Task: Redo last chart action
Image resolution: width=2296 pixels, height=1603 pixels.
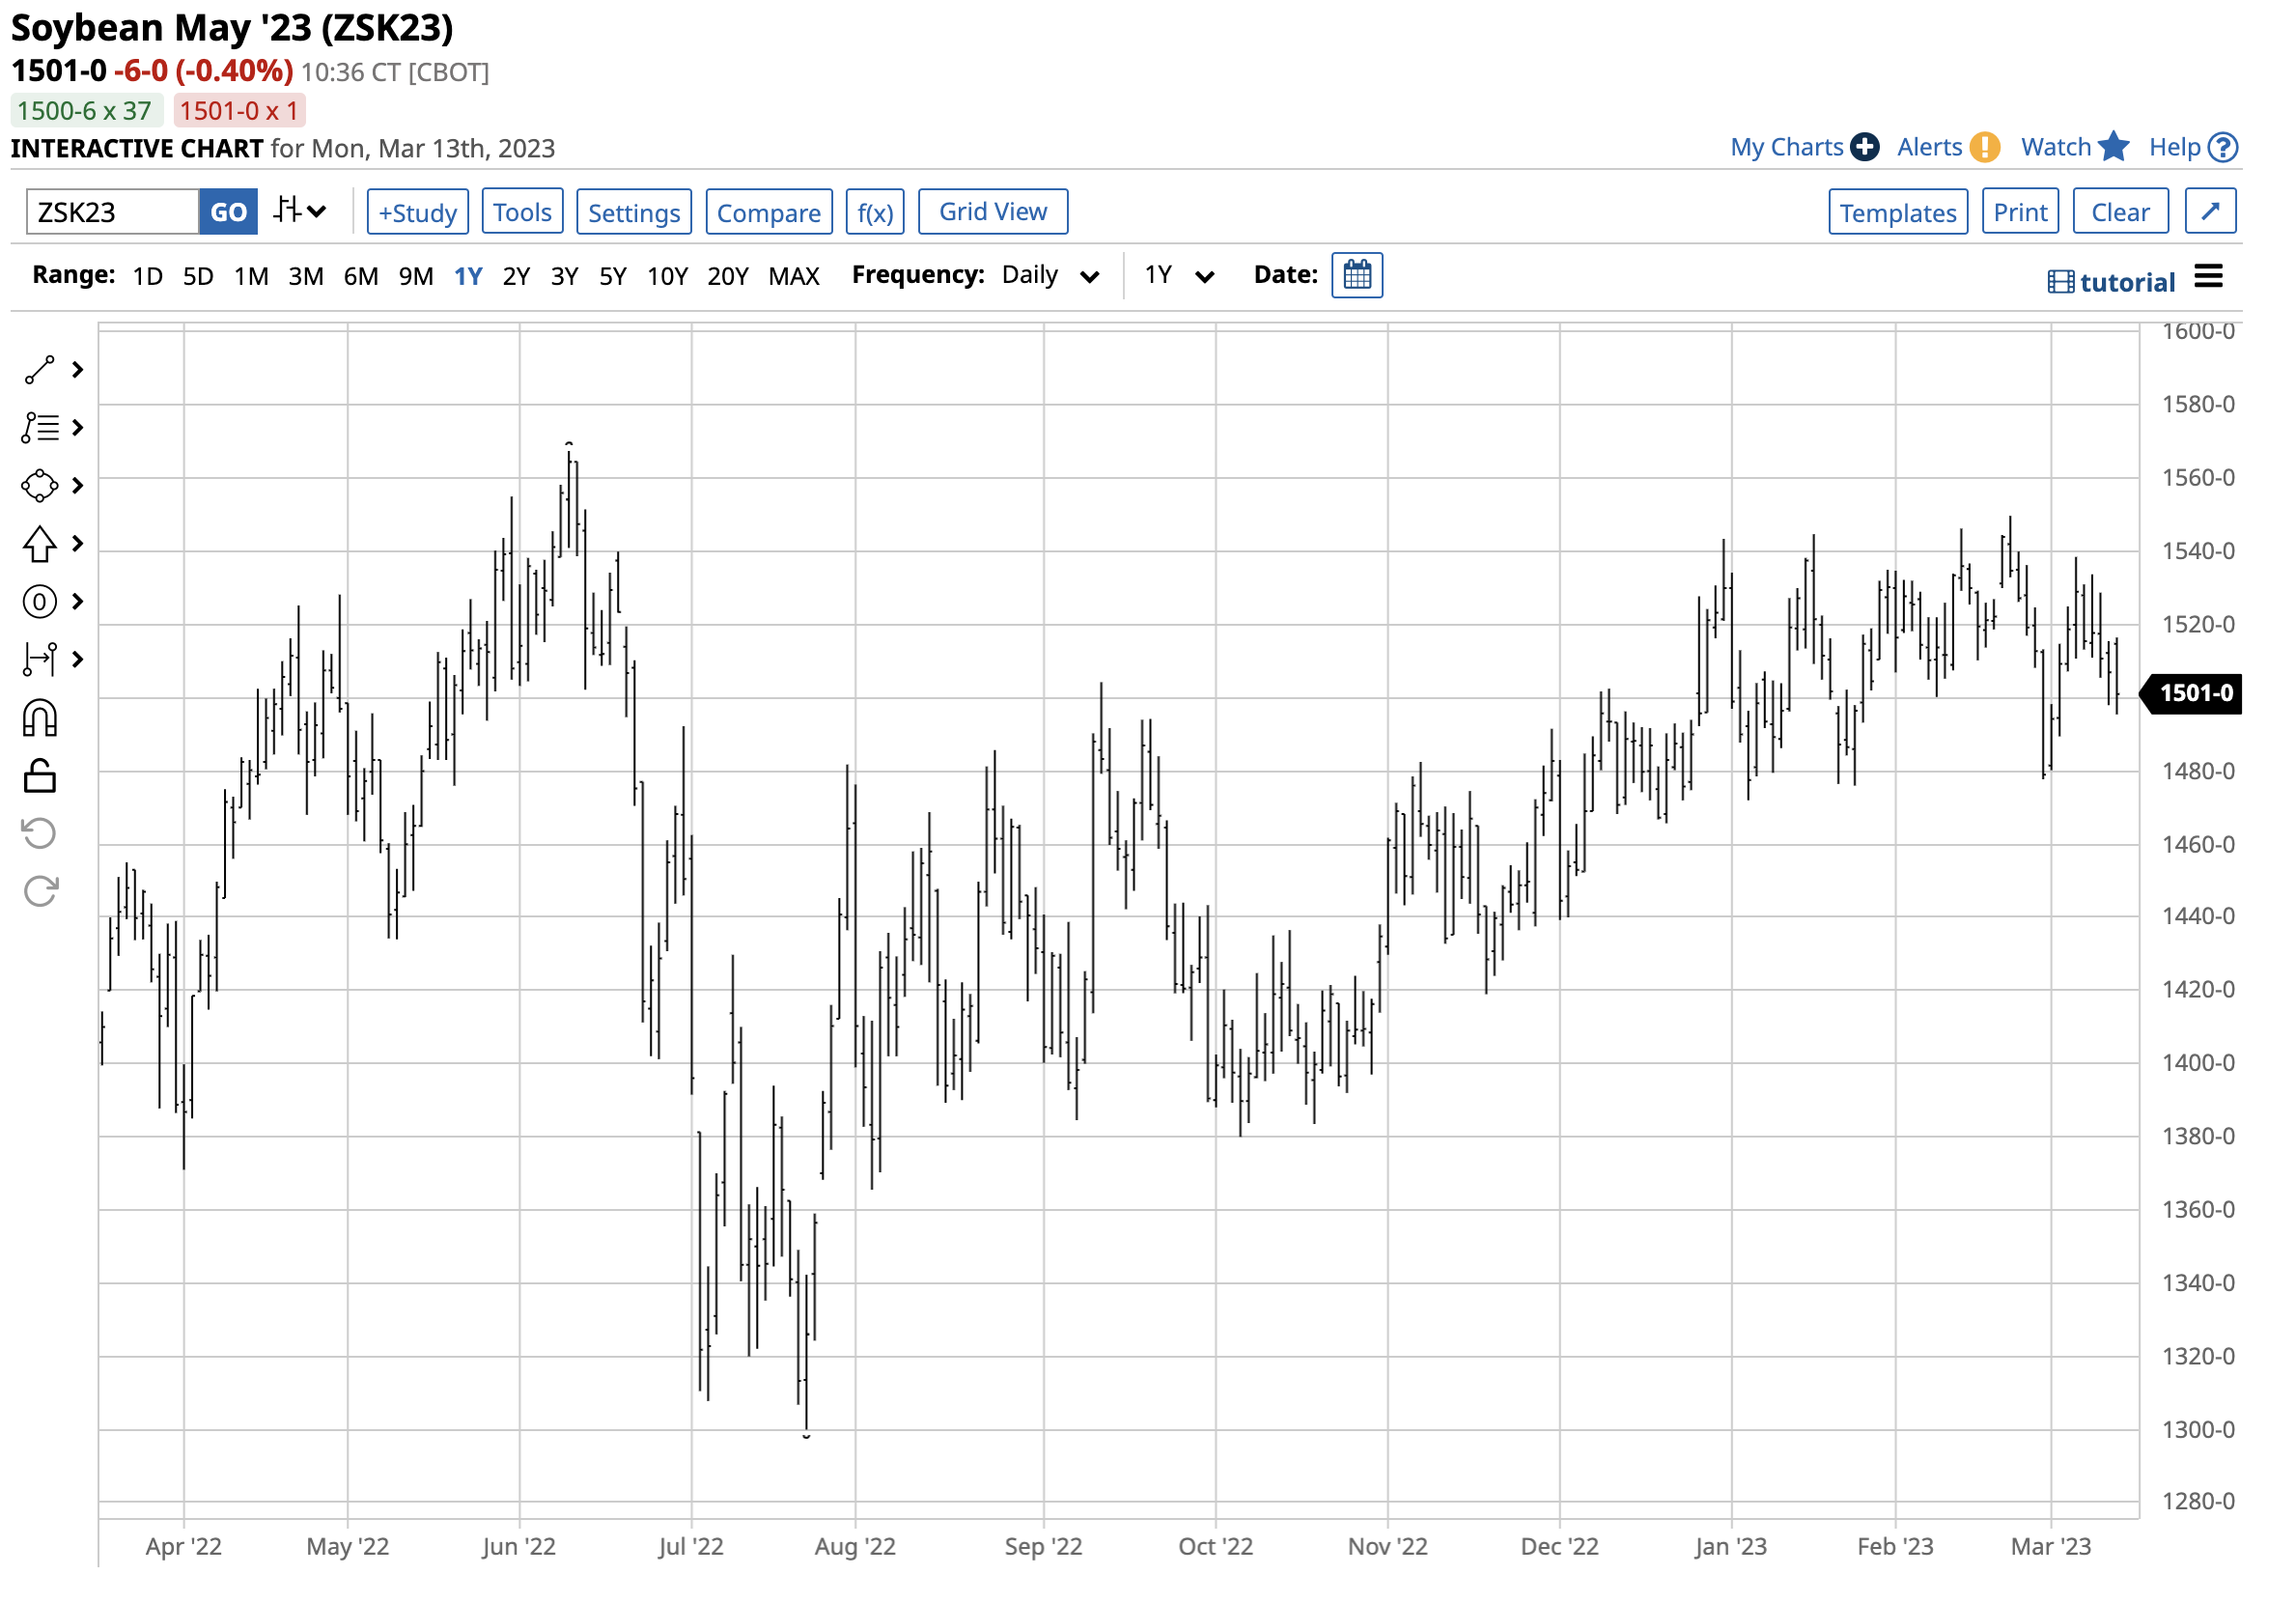Action: tap(40, 891)
